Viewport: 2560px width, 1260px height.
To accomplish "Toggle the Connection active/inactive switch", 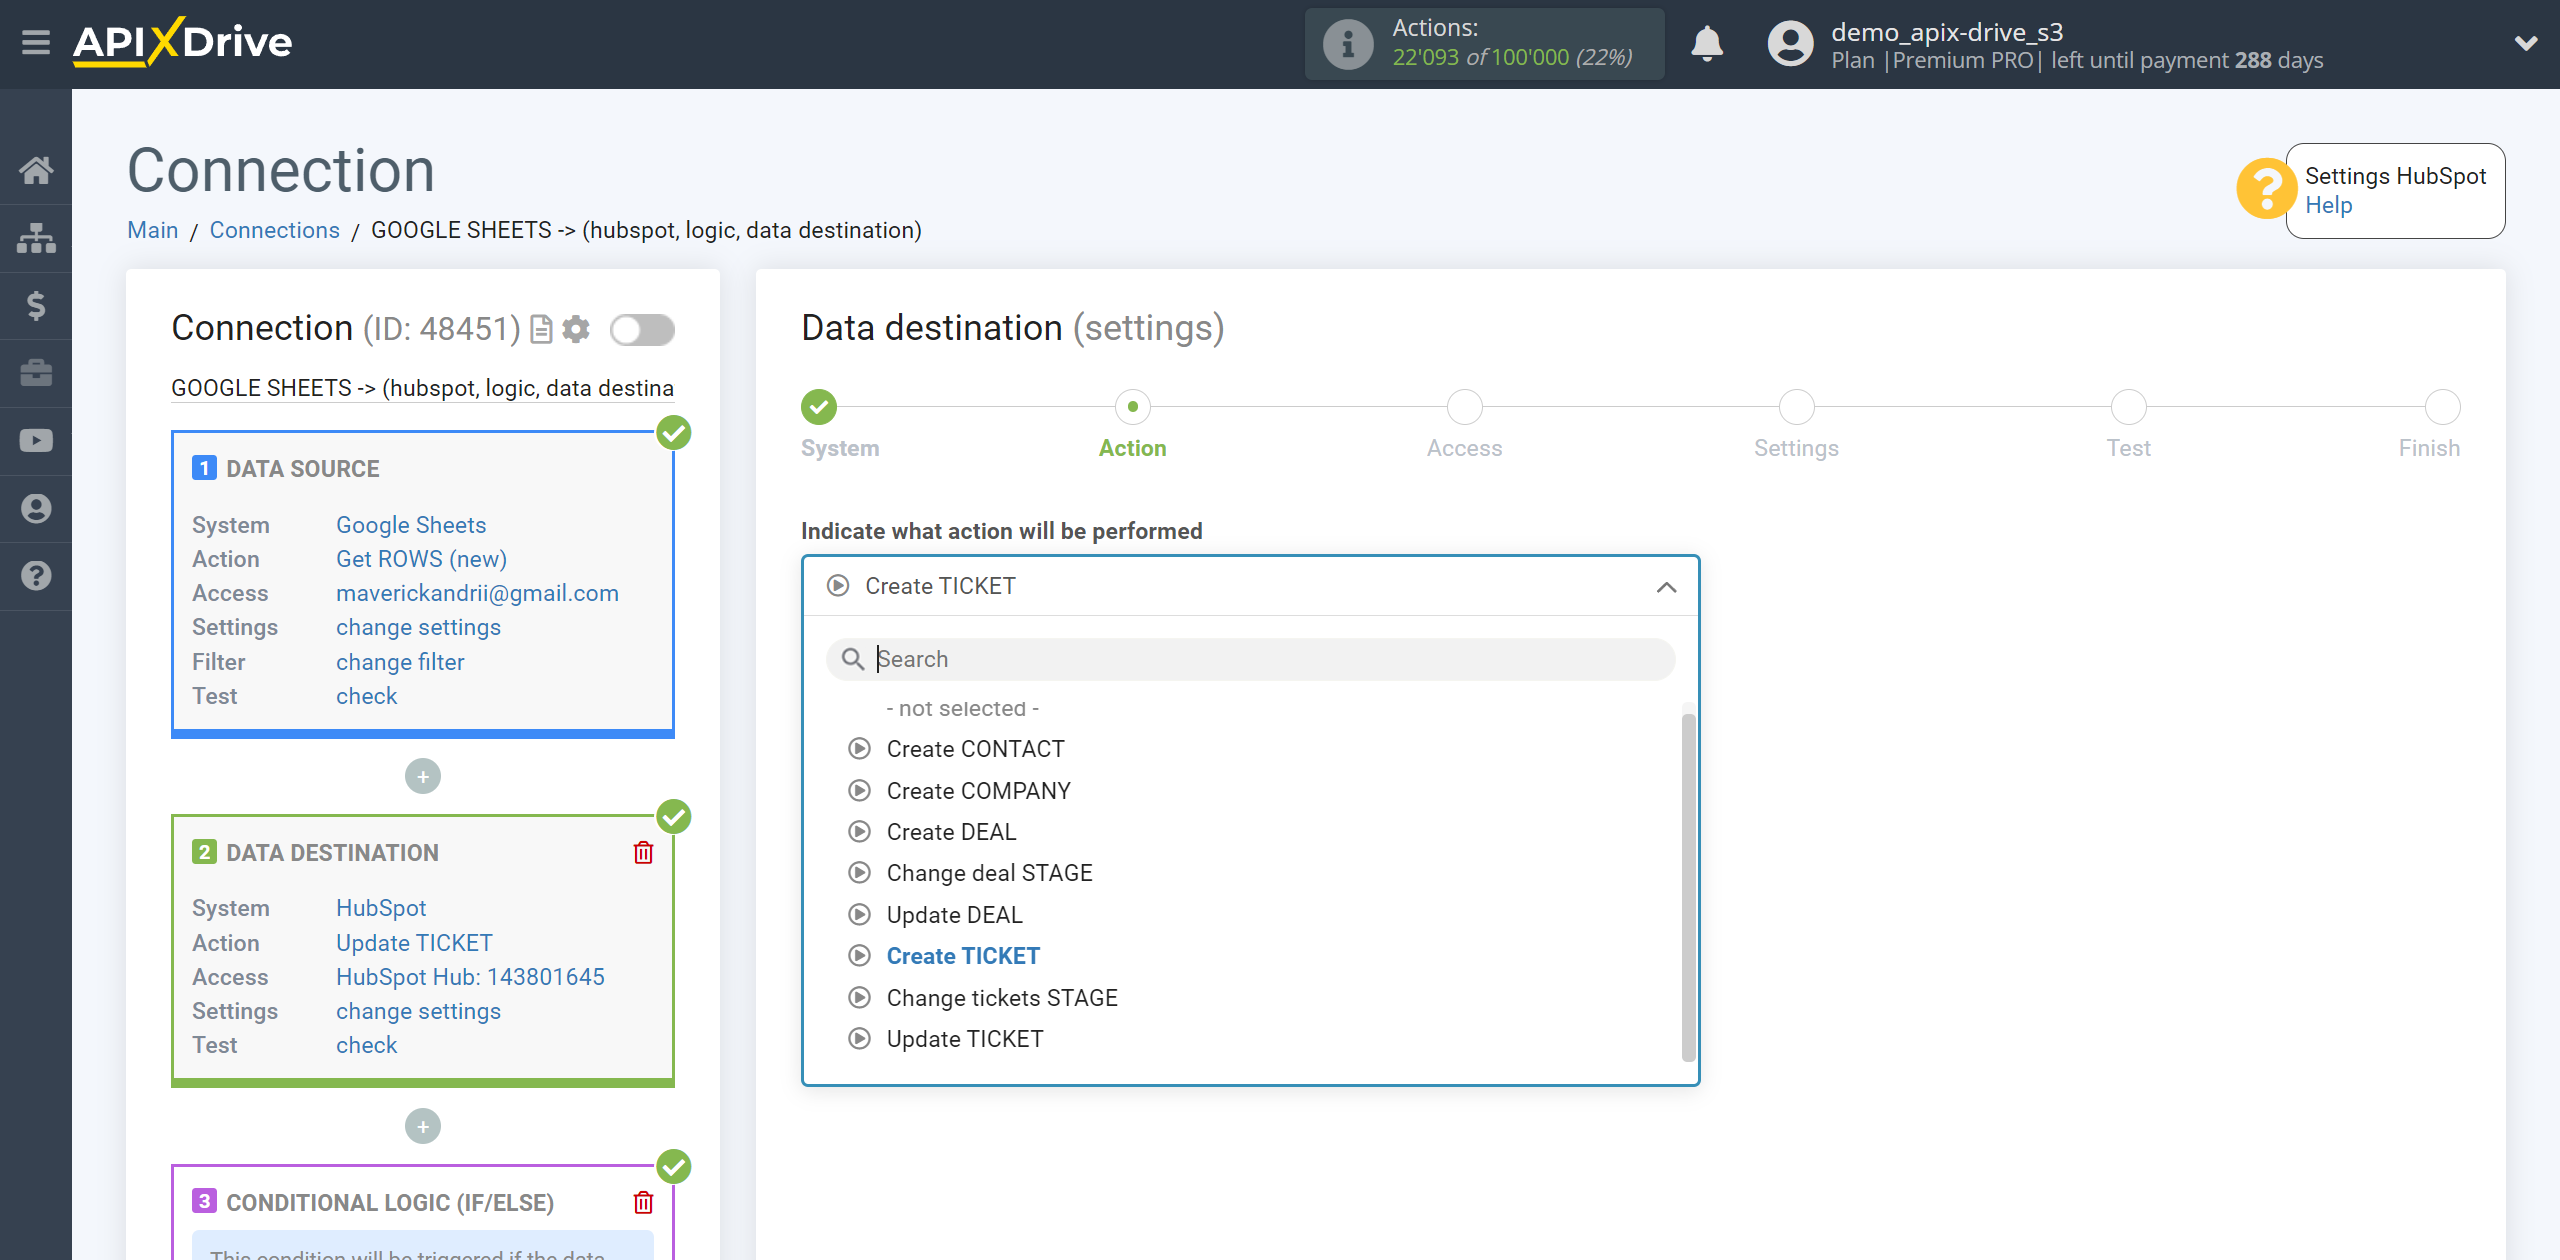I will pos(640,330).
